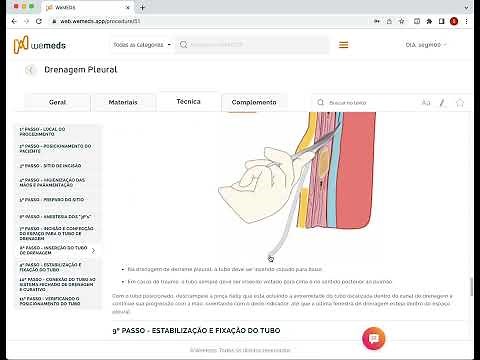Open a new browser tab

142,7
